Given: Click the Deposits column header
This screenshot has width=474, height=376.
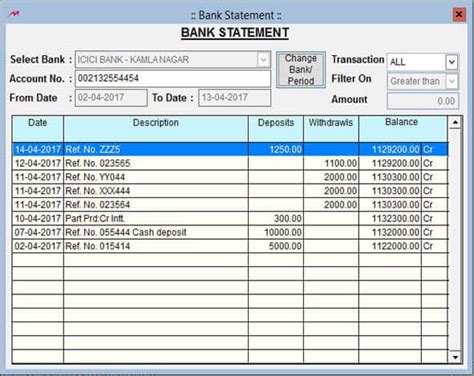Looking at the screenshot, I should [276, 129].
